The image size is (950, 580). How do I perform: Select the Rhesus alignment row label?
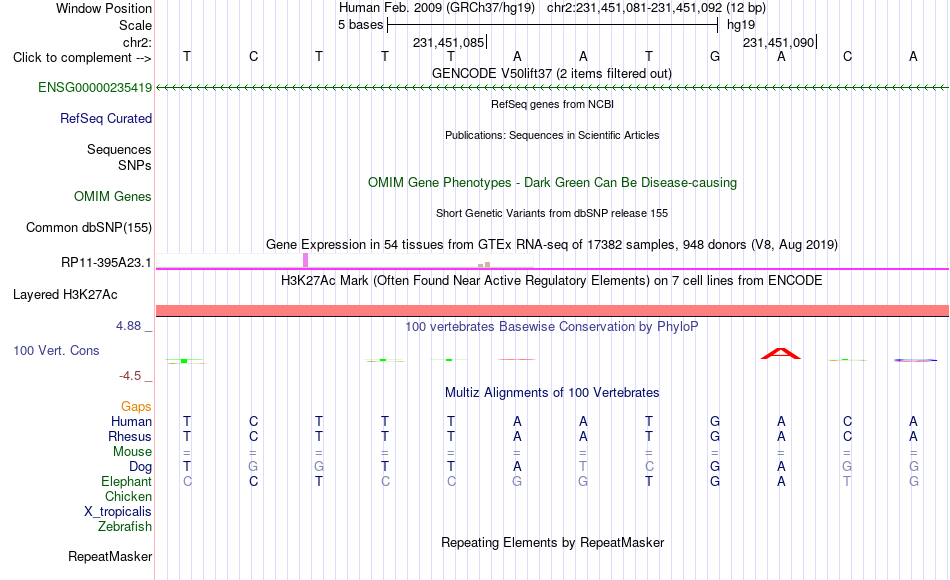(x=130, y=436)
